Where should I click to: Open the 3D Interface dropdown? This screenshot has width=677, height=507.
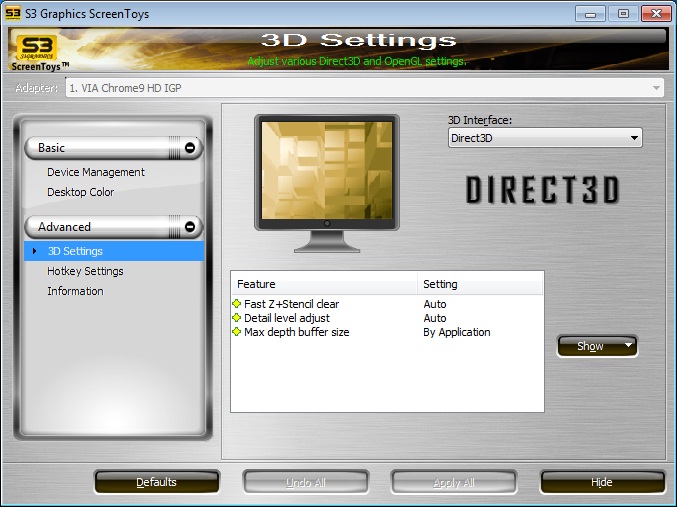pos(545,138)
